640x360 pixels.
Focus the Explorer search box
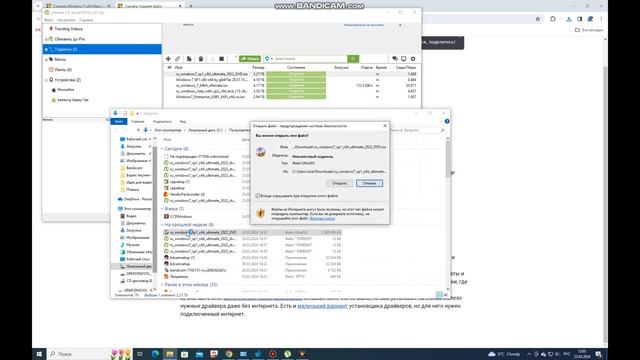(416, 130)
